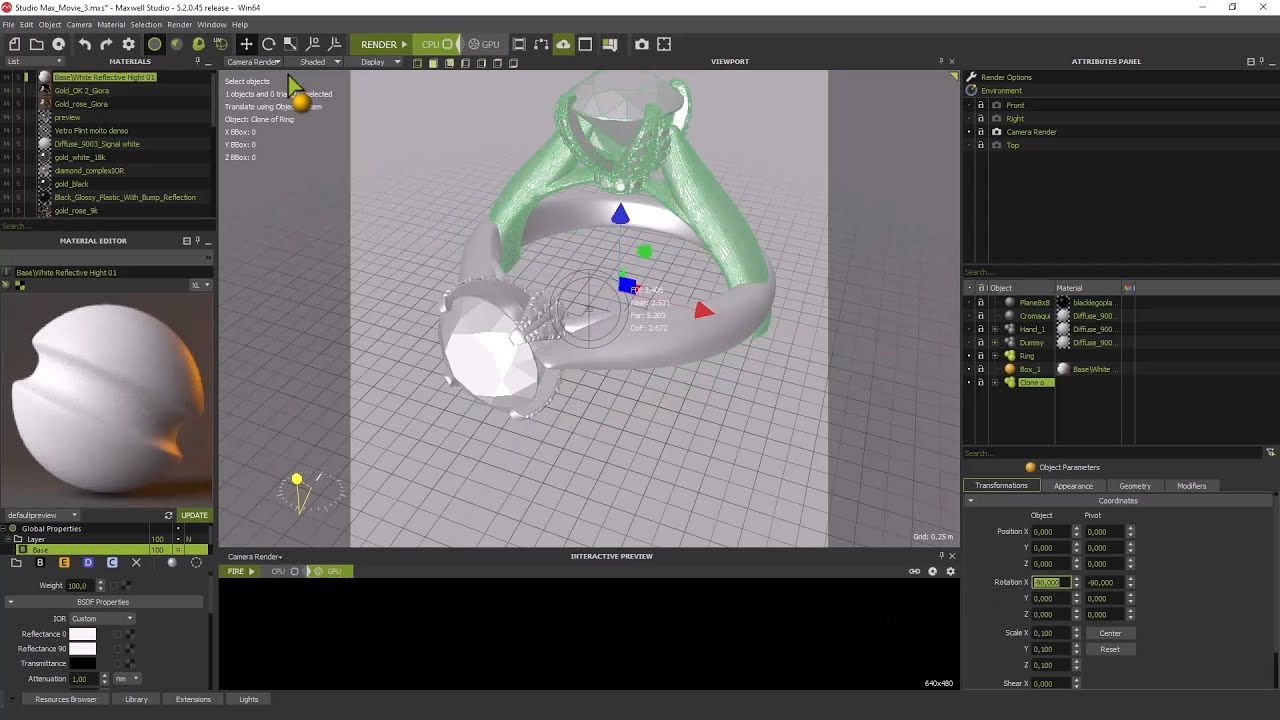
Task: Open the Resources Browser panel button
Action: tap(66, 699)
